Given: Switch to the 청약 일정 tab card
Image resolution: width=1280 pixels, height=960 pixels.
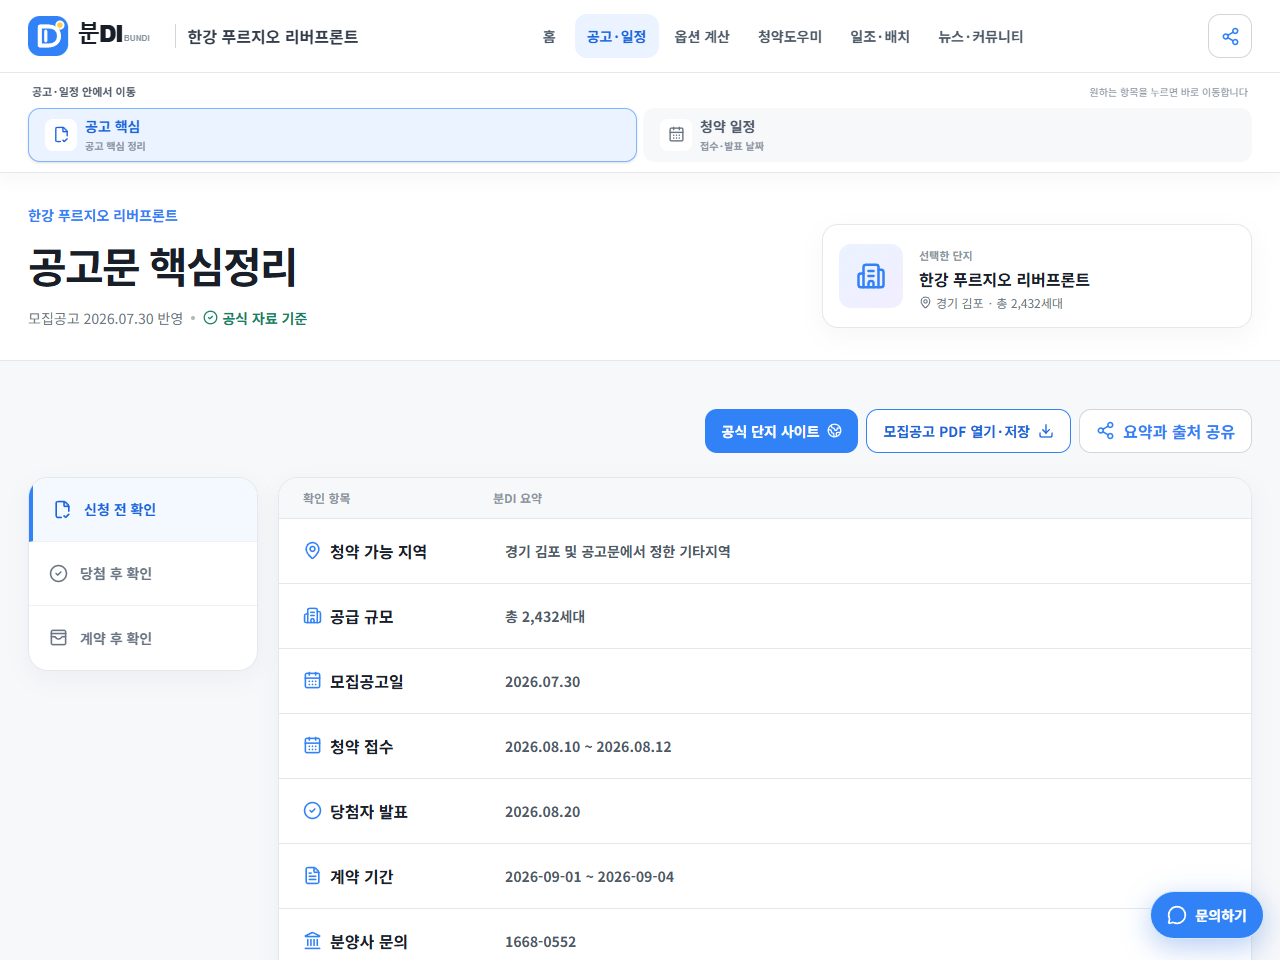Looking at the screenshot, I should (x=947, y=135).
